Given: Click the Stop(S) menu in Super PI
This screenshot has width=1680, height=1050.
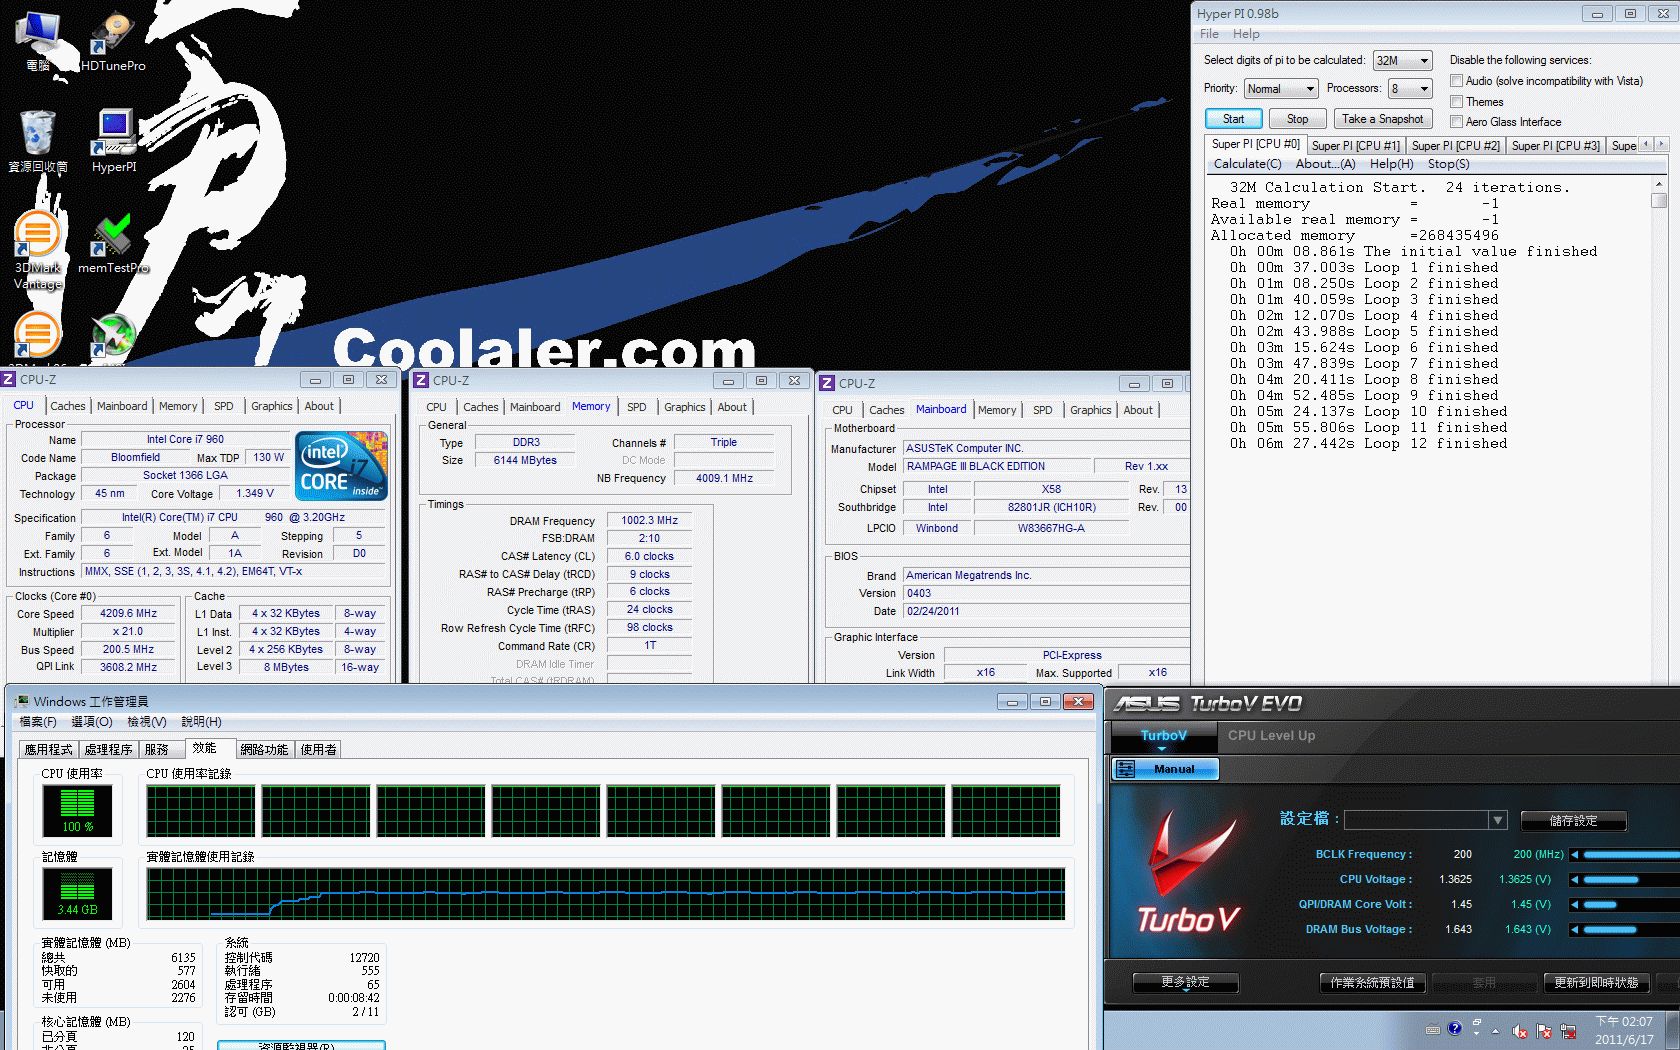Looking at the screenshot, I should point(1448,164).
